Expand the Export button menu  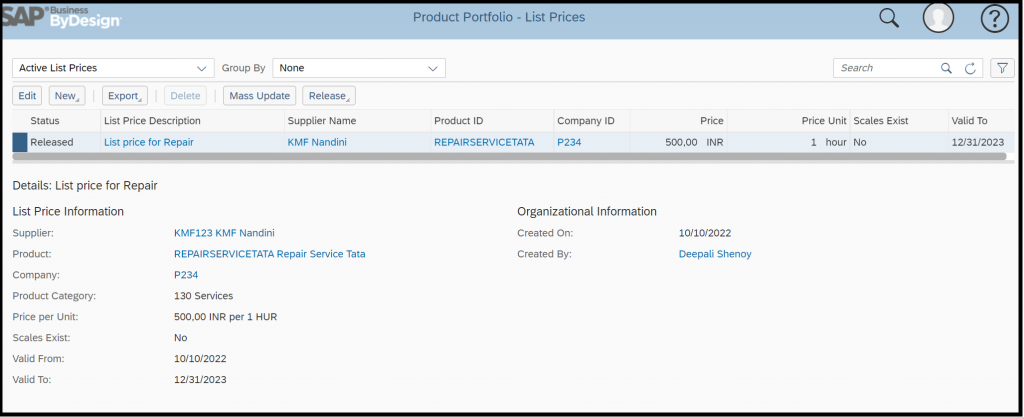pos(125,96)
